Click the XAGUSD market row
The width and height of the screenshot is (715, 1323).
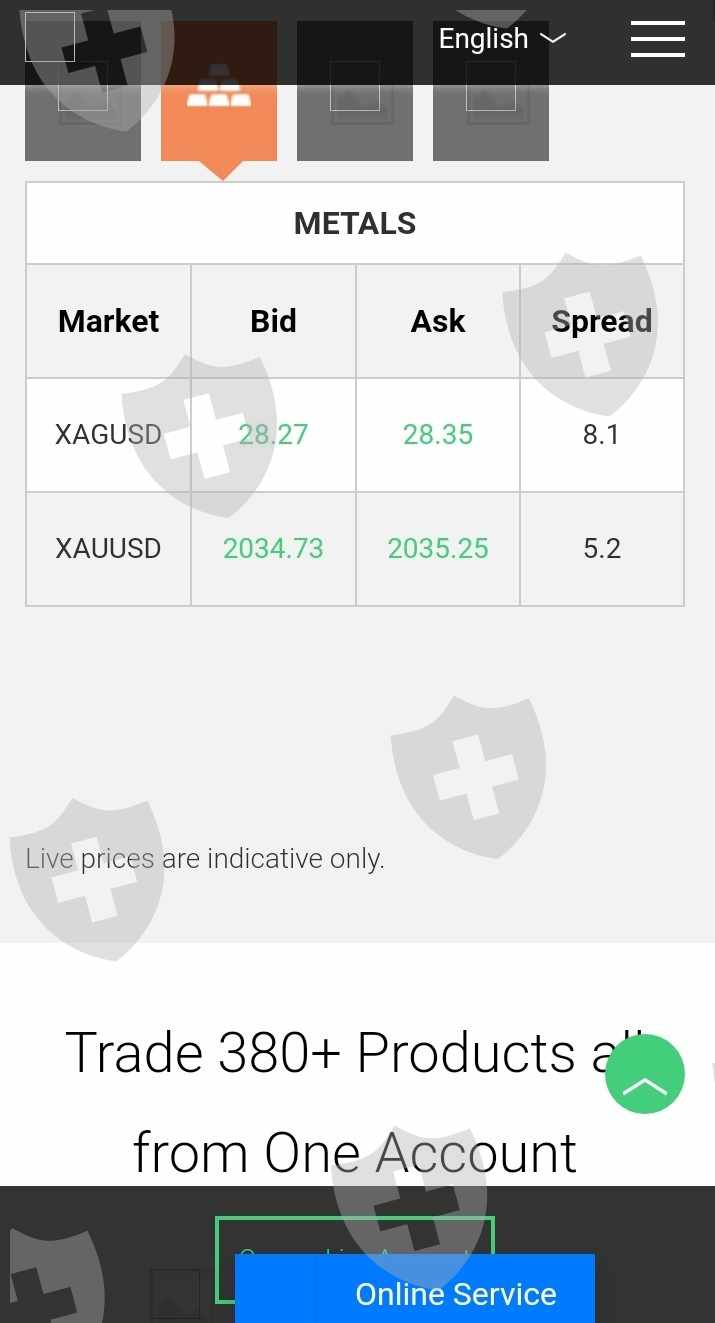(108, 435)
